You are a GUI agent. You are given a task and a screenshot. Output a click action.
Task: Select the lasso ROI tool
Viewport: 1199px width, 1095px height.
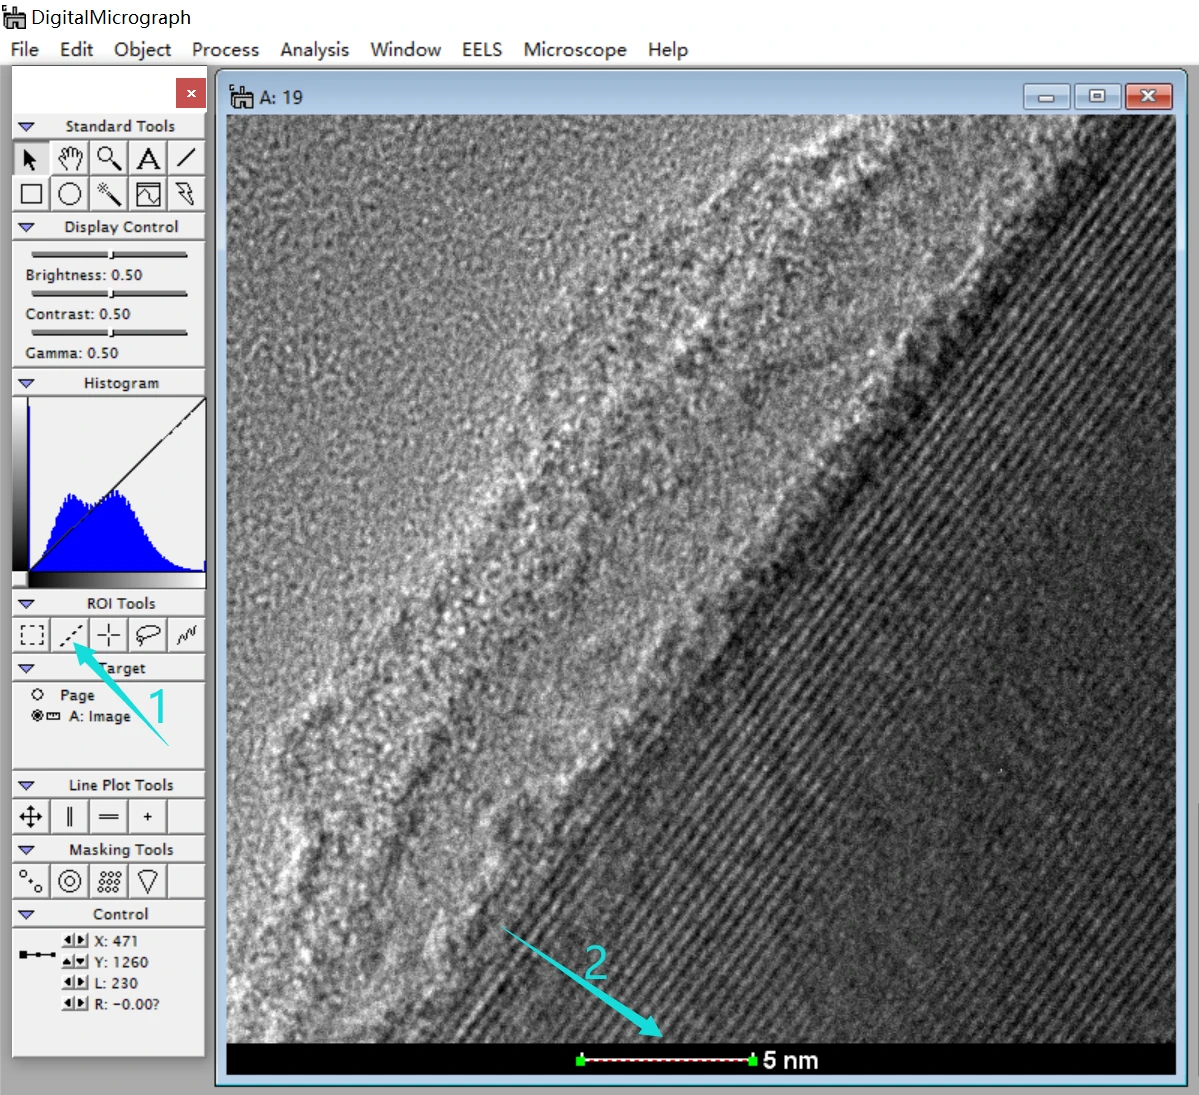click(x=148, y=634)
